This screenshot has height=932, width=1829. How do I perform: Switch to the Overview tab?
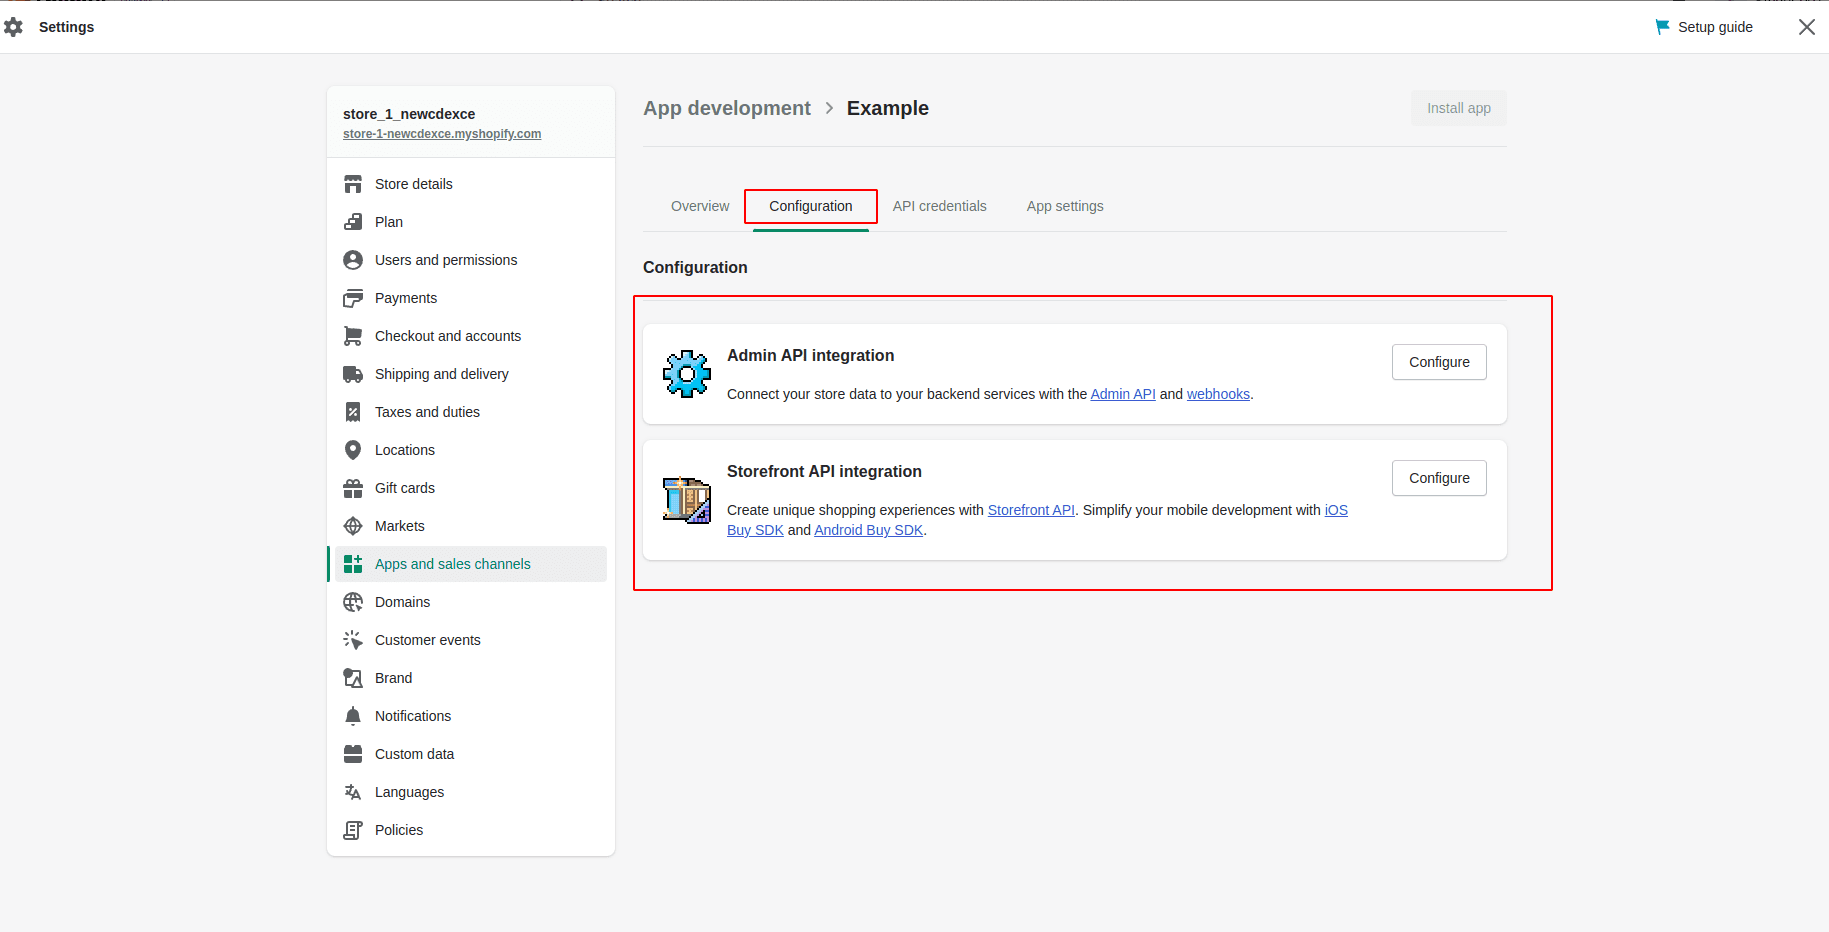700,206
